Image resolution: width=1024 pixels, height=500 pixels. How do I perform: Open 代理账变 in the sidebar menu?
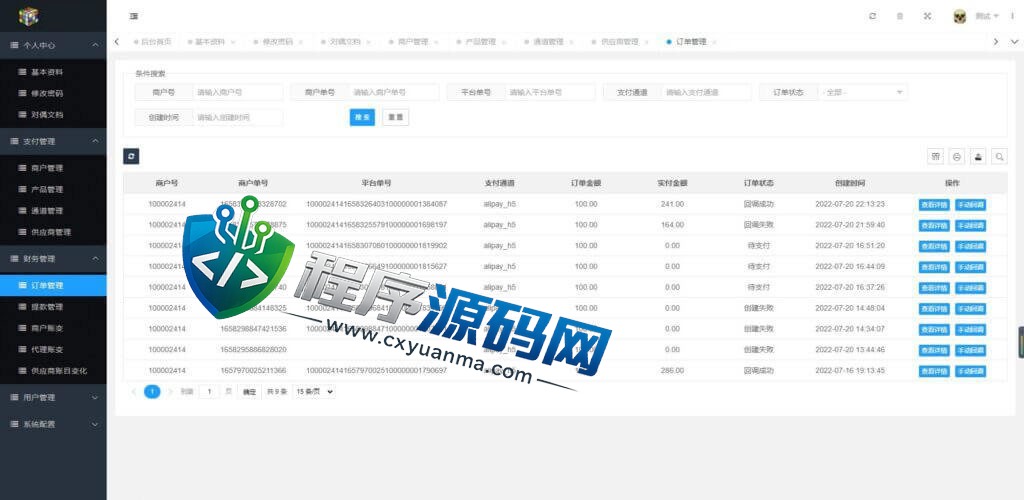pyautogui.click(x=53, y=349)
